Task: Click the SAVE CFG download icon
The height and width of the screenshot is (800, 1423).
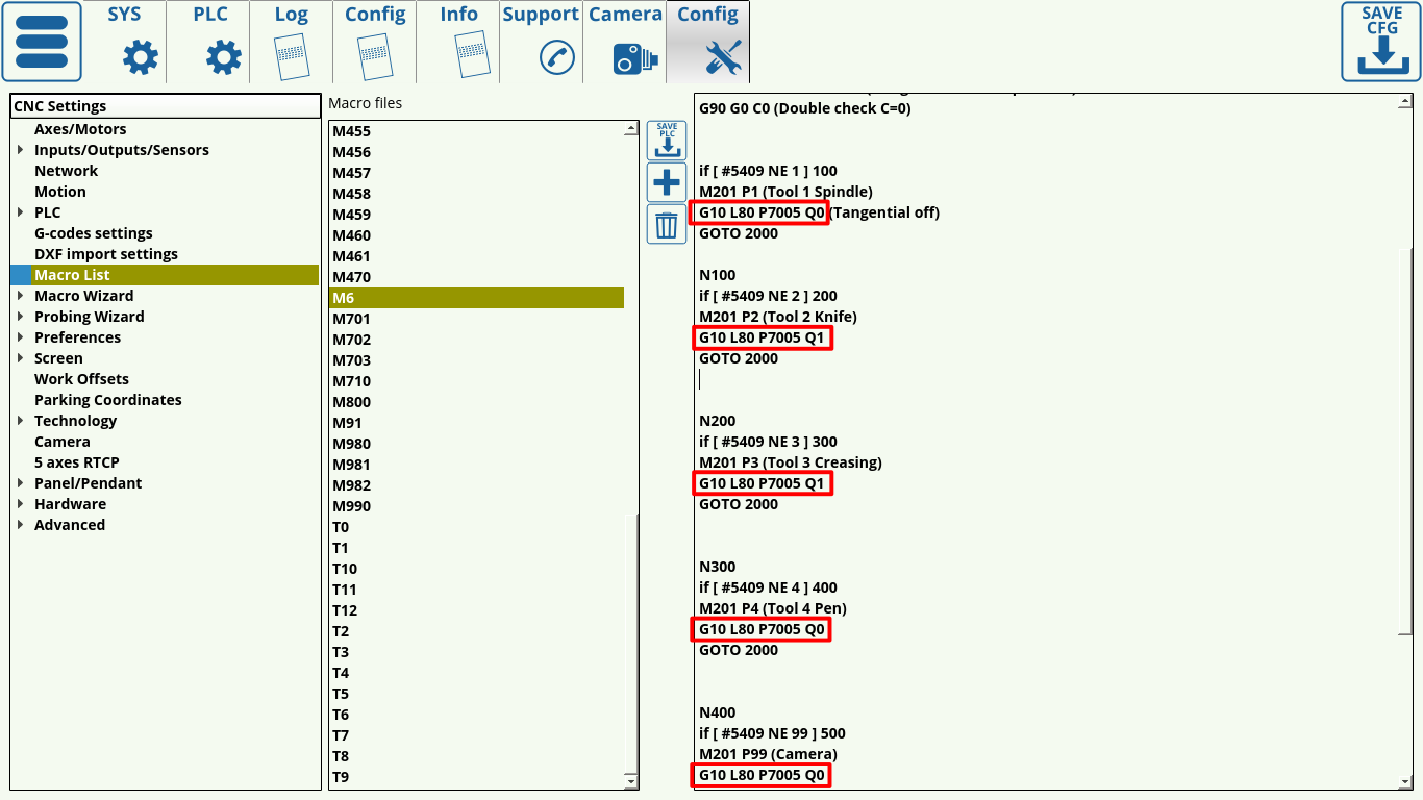Action: [1381, 41]
